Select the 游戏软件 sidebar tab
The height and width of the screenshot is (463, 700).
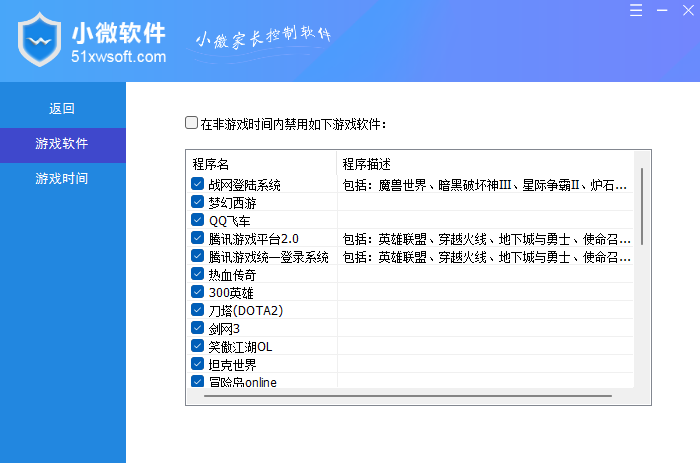pyautogui.click(x=62, y=144)
